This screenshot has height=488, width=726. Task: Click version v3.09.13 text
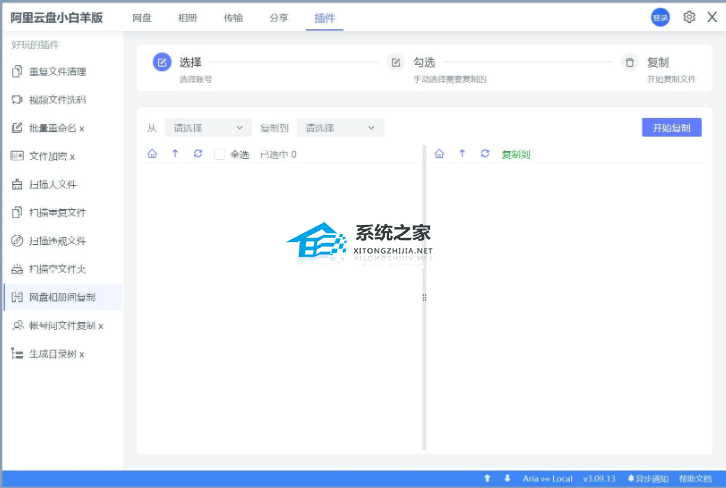click(599, 479)
